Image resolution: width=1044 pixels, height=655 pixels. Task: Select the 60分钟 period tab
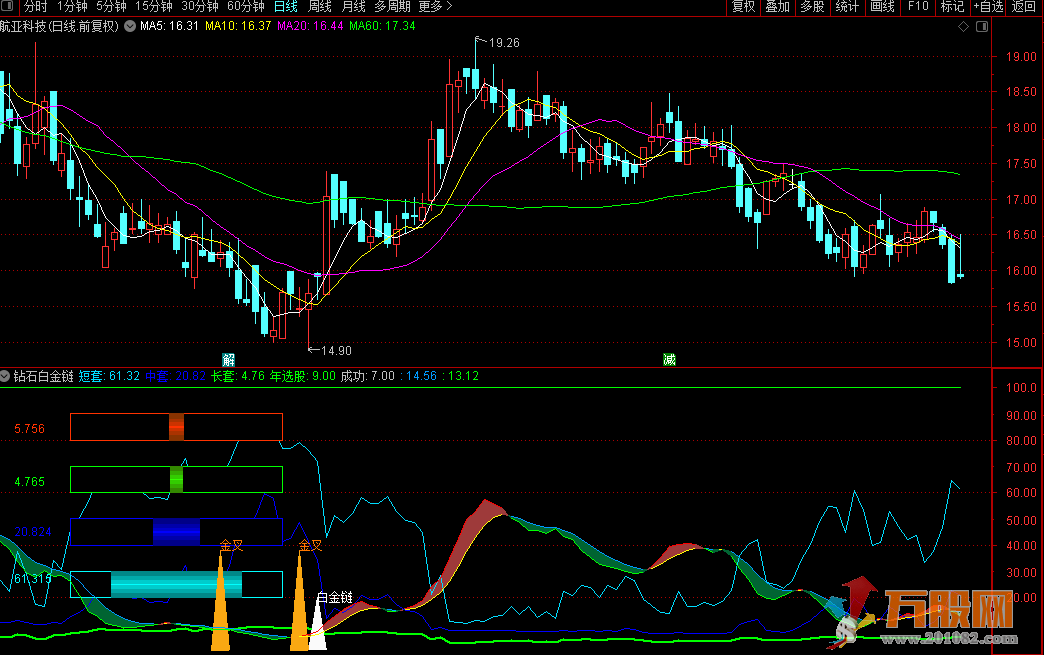coord(246,7)
